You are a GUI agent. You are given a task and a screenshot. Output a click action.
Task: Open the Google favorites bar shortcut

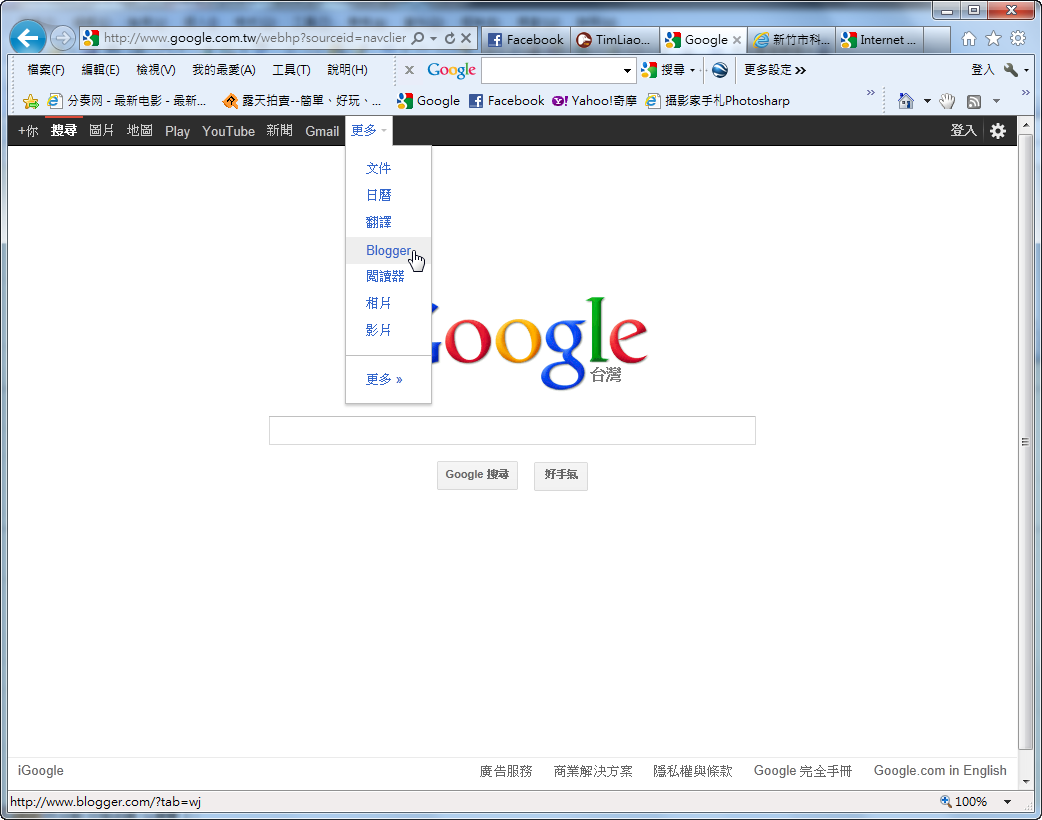coord(429,101)
